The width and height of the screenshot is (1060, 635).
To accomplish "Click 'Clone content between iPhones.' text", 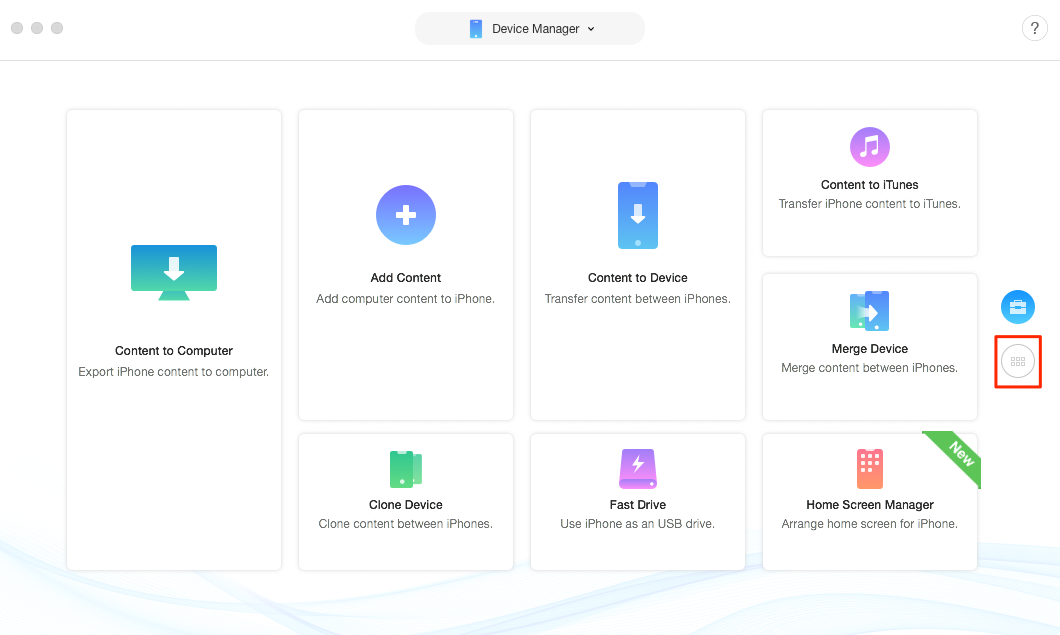I will tap(406, 524).
